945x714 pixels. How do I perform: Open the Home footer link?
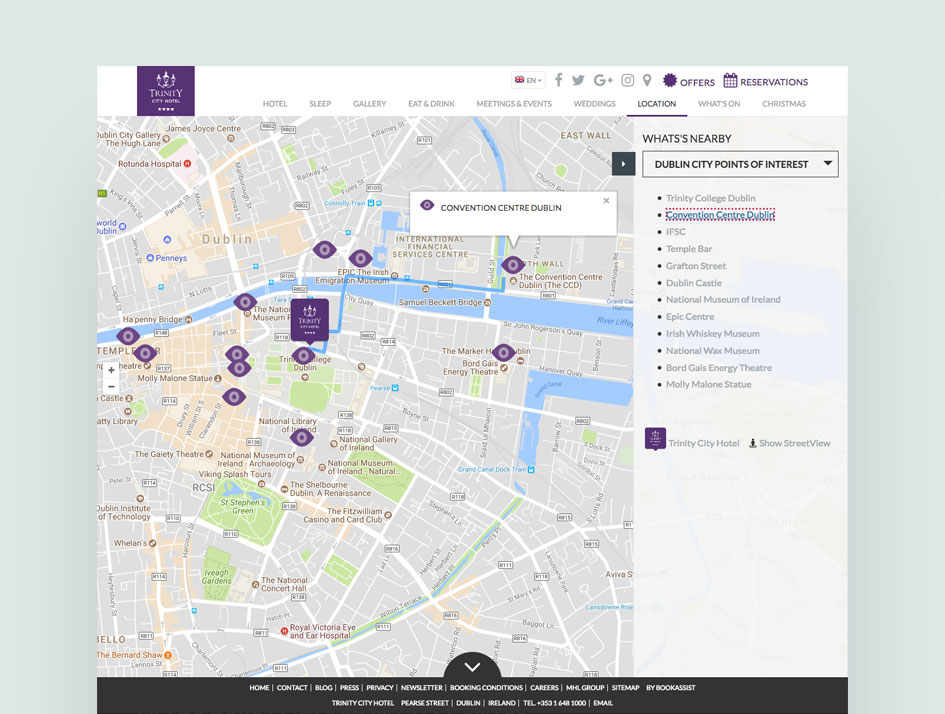click(259, 687)
